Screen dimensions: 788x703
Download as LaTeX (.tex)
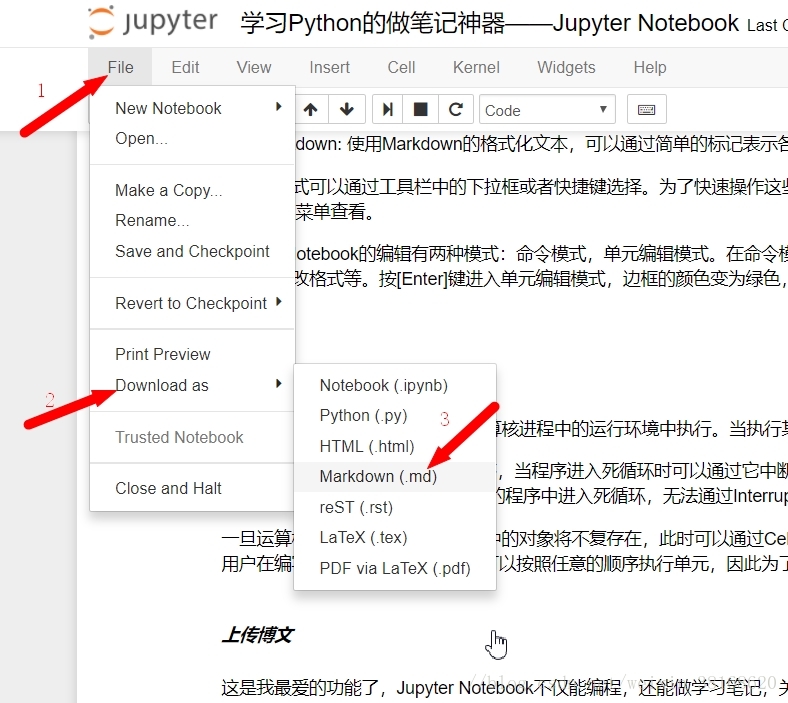tap(395, 537)
